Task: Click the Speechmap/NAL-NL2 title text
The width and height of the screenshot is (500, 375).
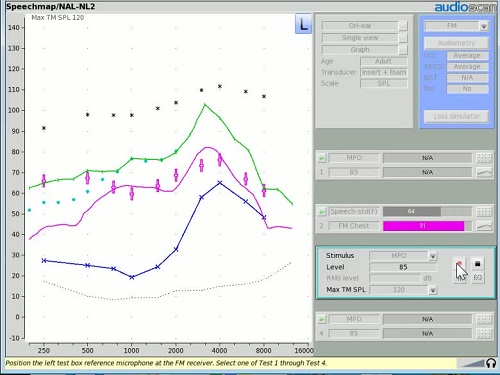Action: (51, 7)
